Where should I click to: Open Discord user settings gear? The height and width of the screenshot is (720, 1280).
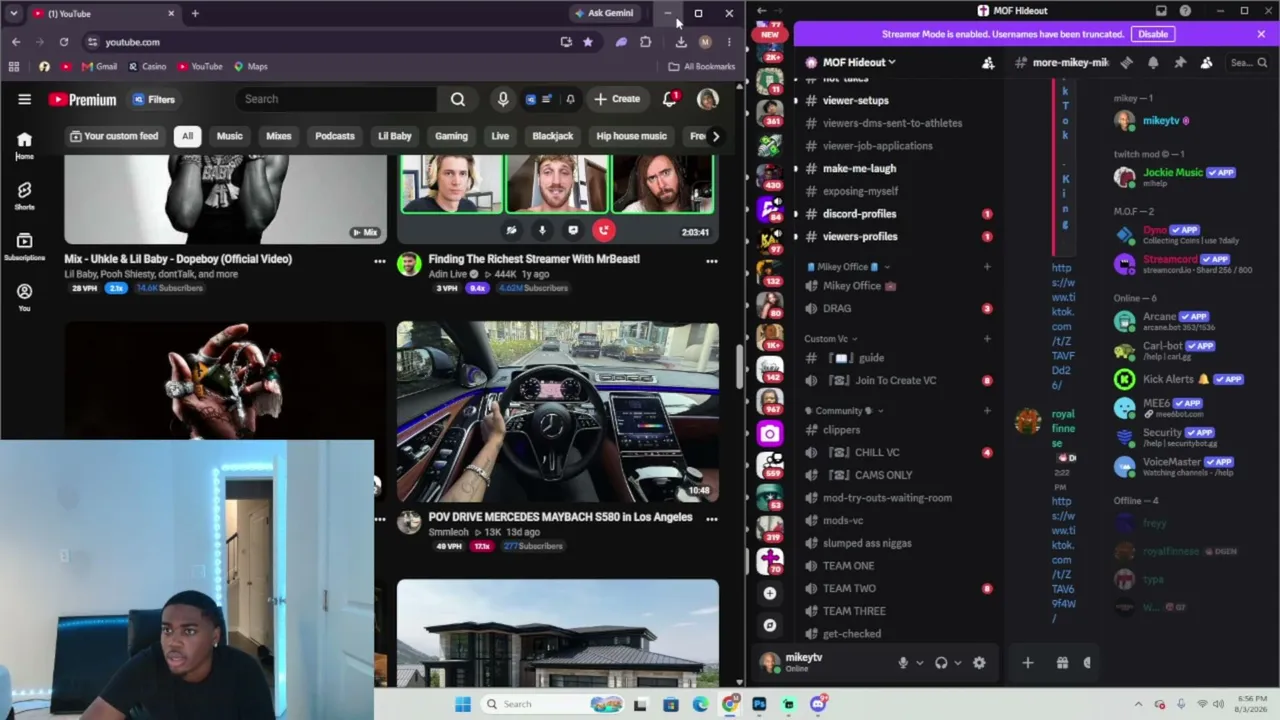[x=979, y=662]
